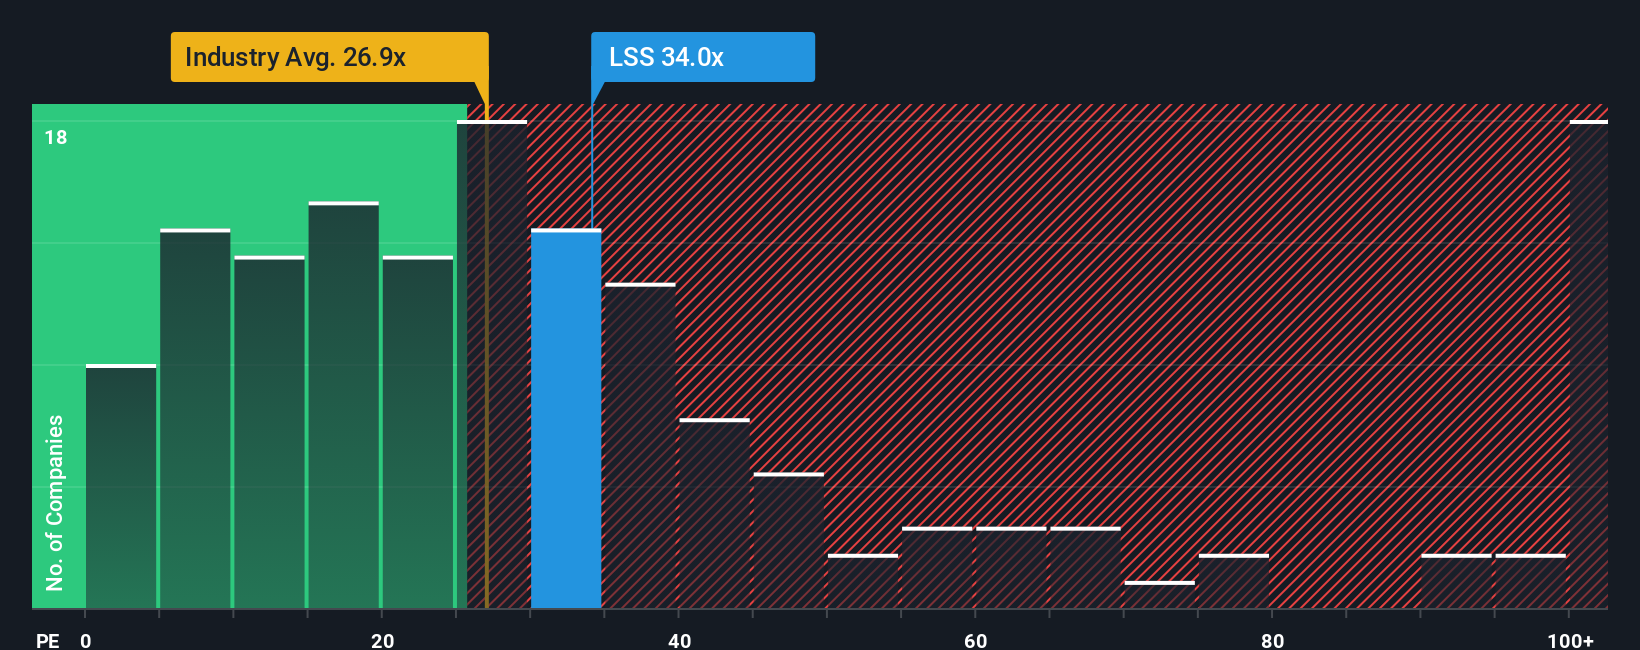Click the 'PE' x-axis label
Image resolution: width=1640 pixels, height=650 pixels.
[47, 640]
